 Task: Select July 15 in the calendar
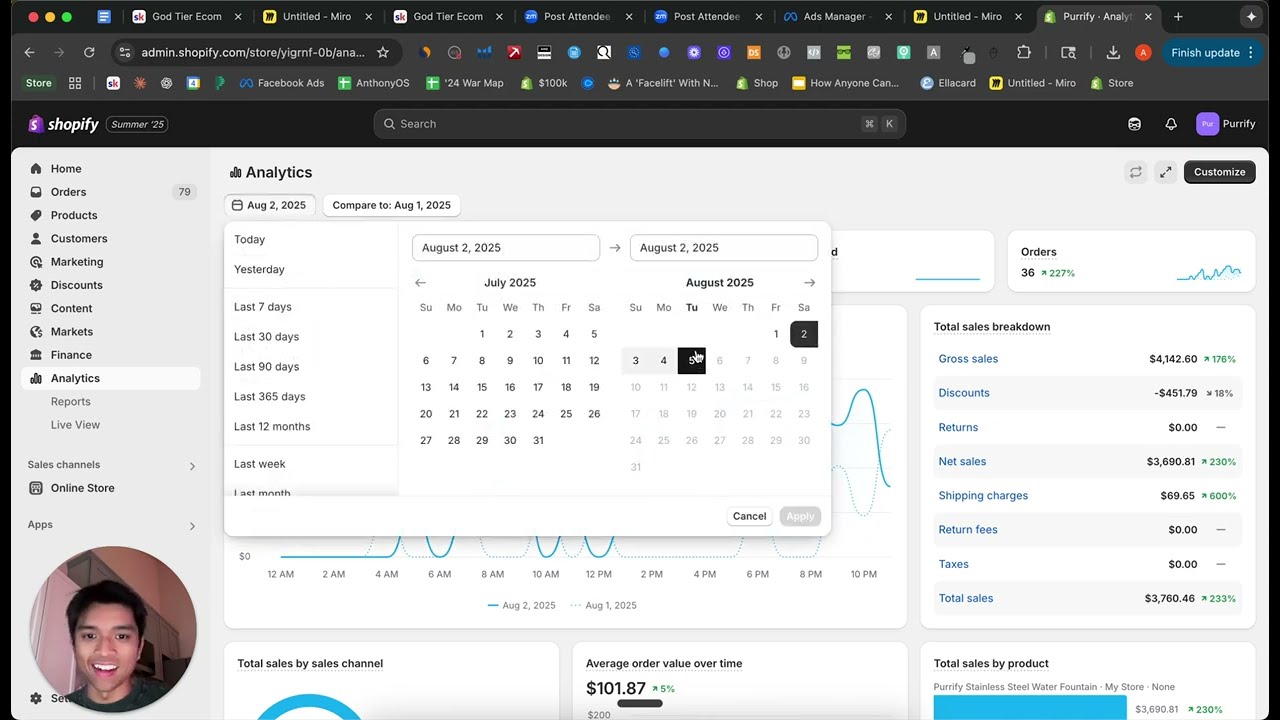[482, 387]
